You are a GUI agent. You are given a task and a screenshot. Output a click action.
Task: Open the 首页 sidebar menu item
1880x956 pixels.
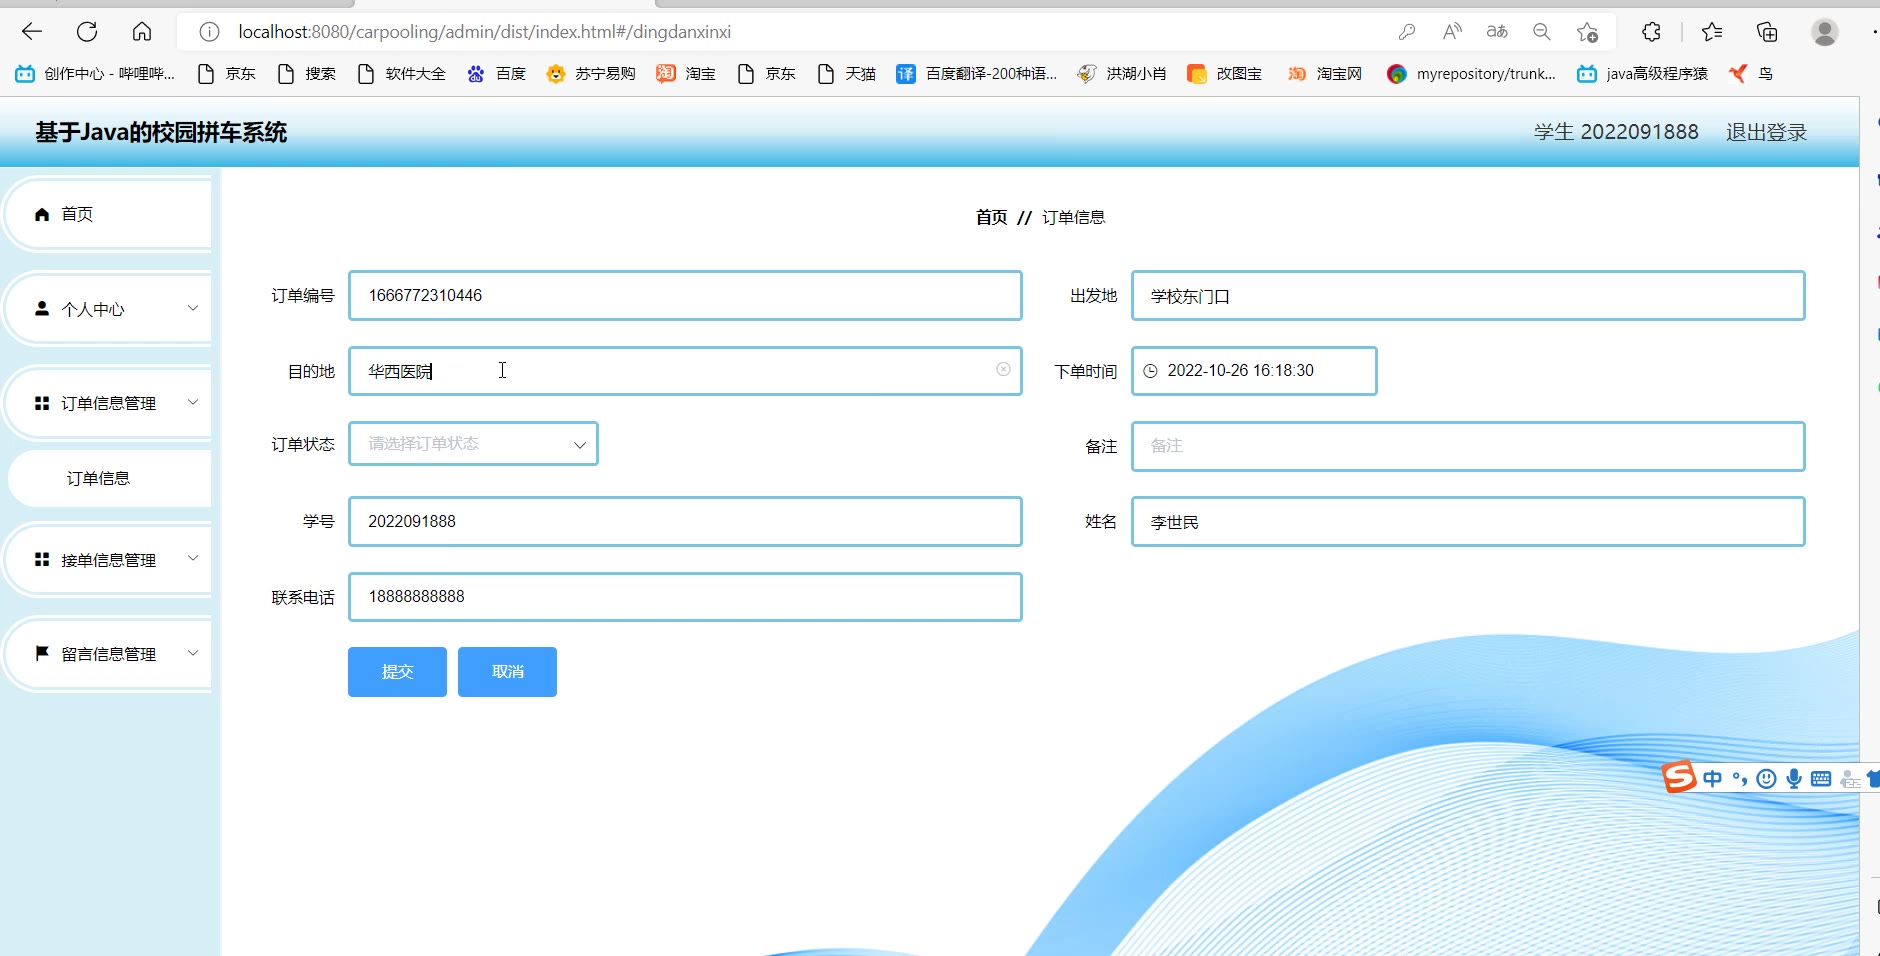[x=108, y=214]
